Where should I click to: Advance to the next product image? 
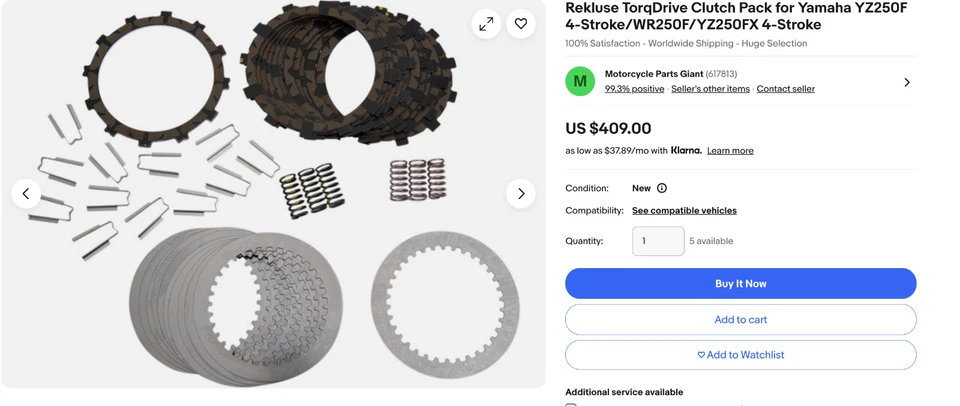pyautogui.click(x=521, y=194)
